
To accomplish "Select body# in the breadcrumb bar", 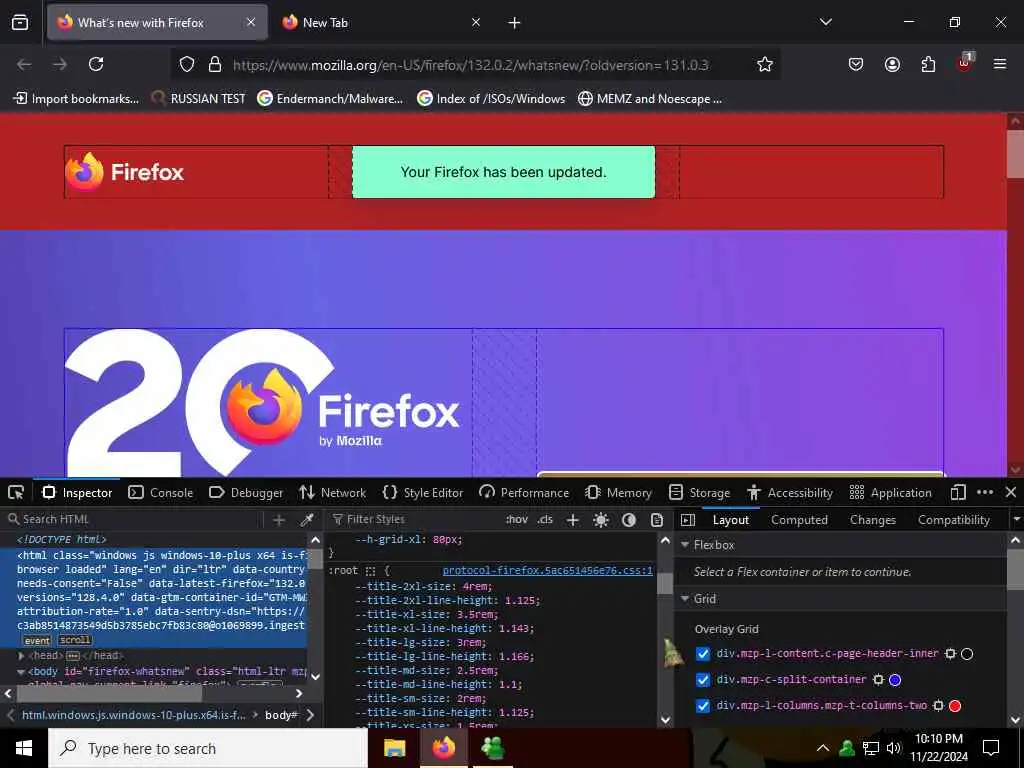I will pos(281,715).
